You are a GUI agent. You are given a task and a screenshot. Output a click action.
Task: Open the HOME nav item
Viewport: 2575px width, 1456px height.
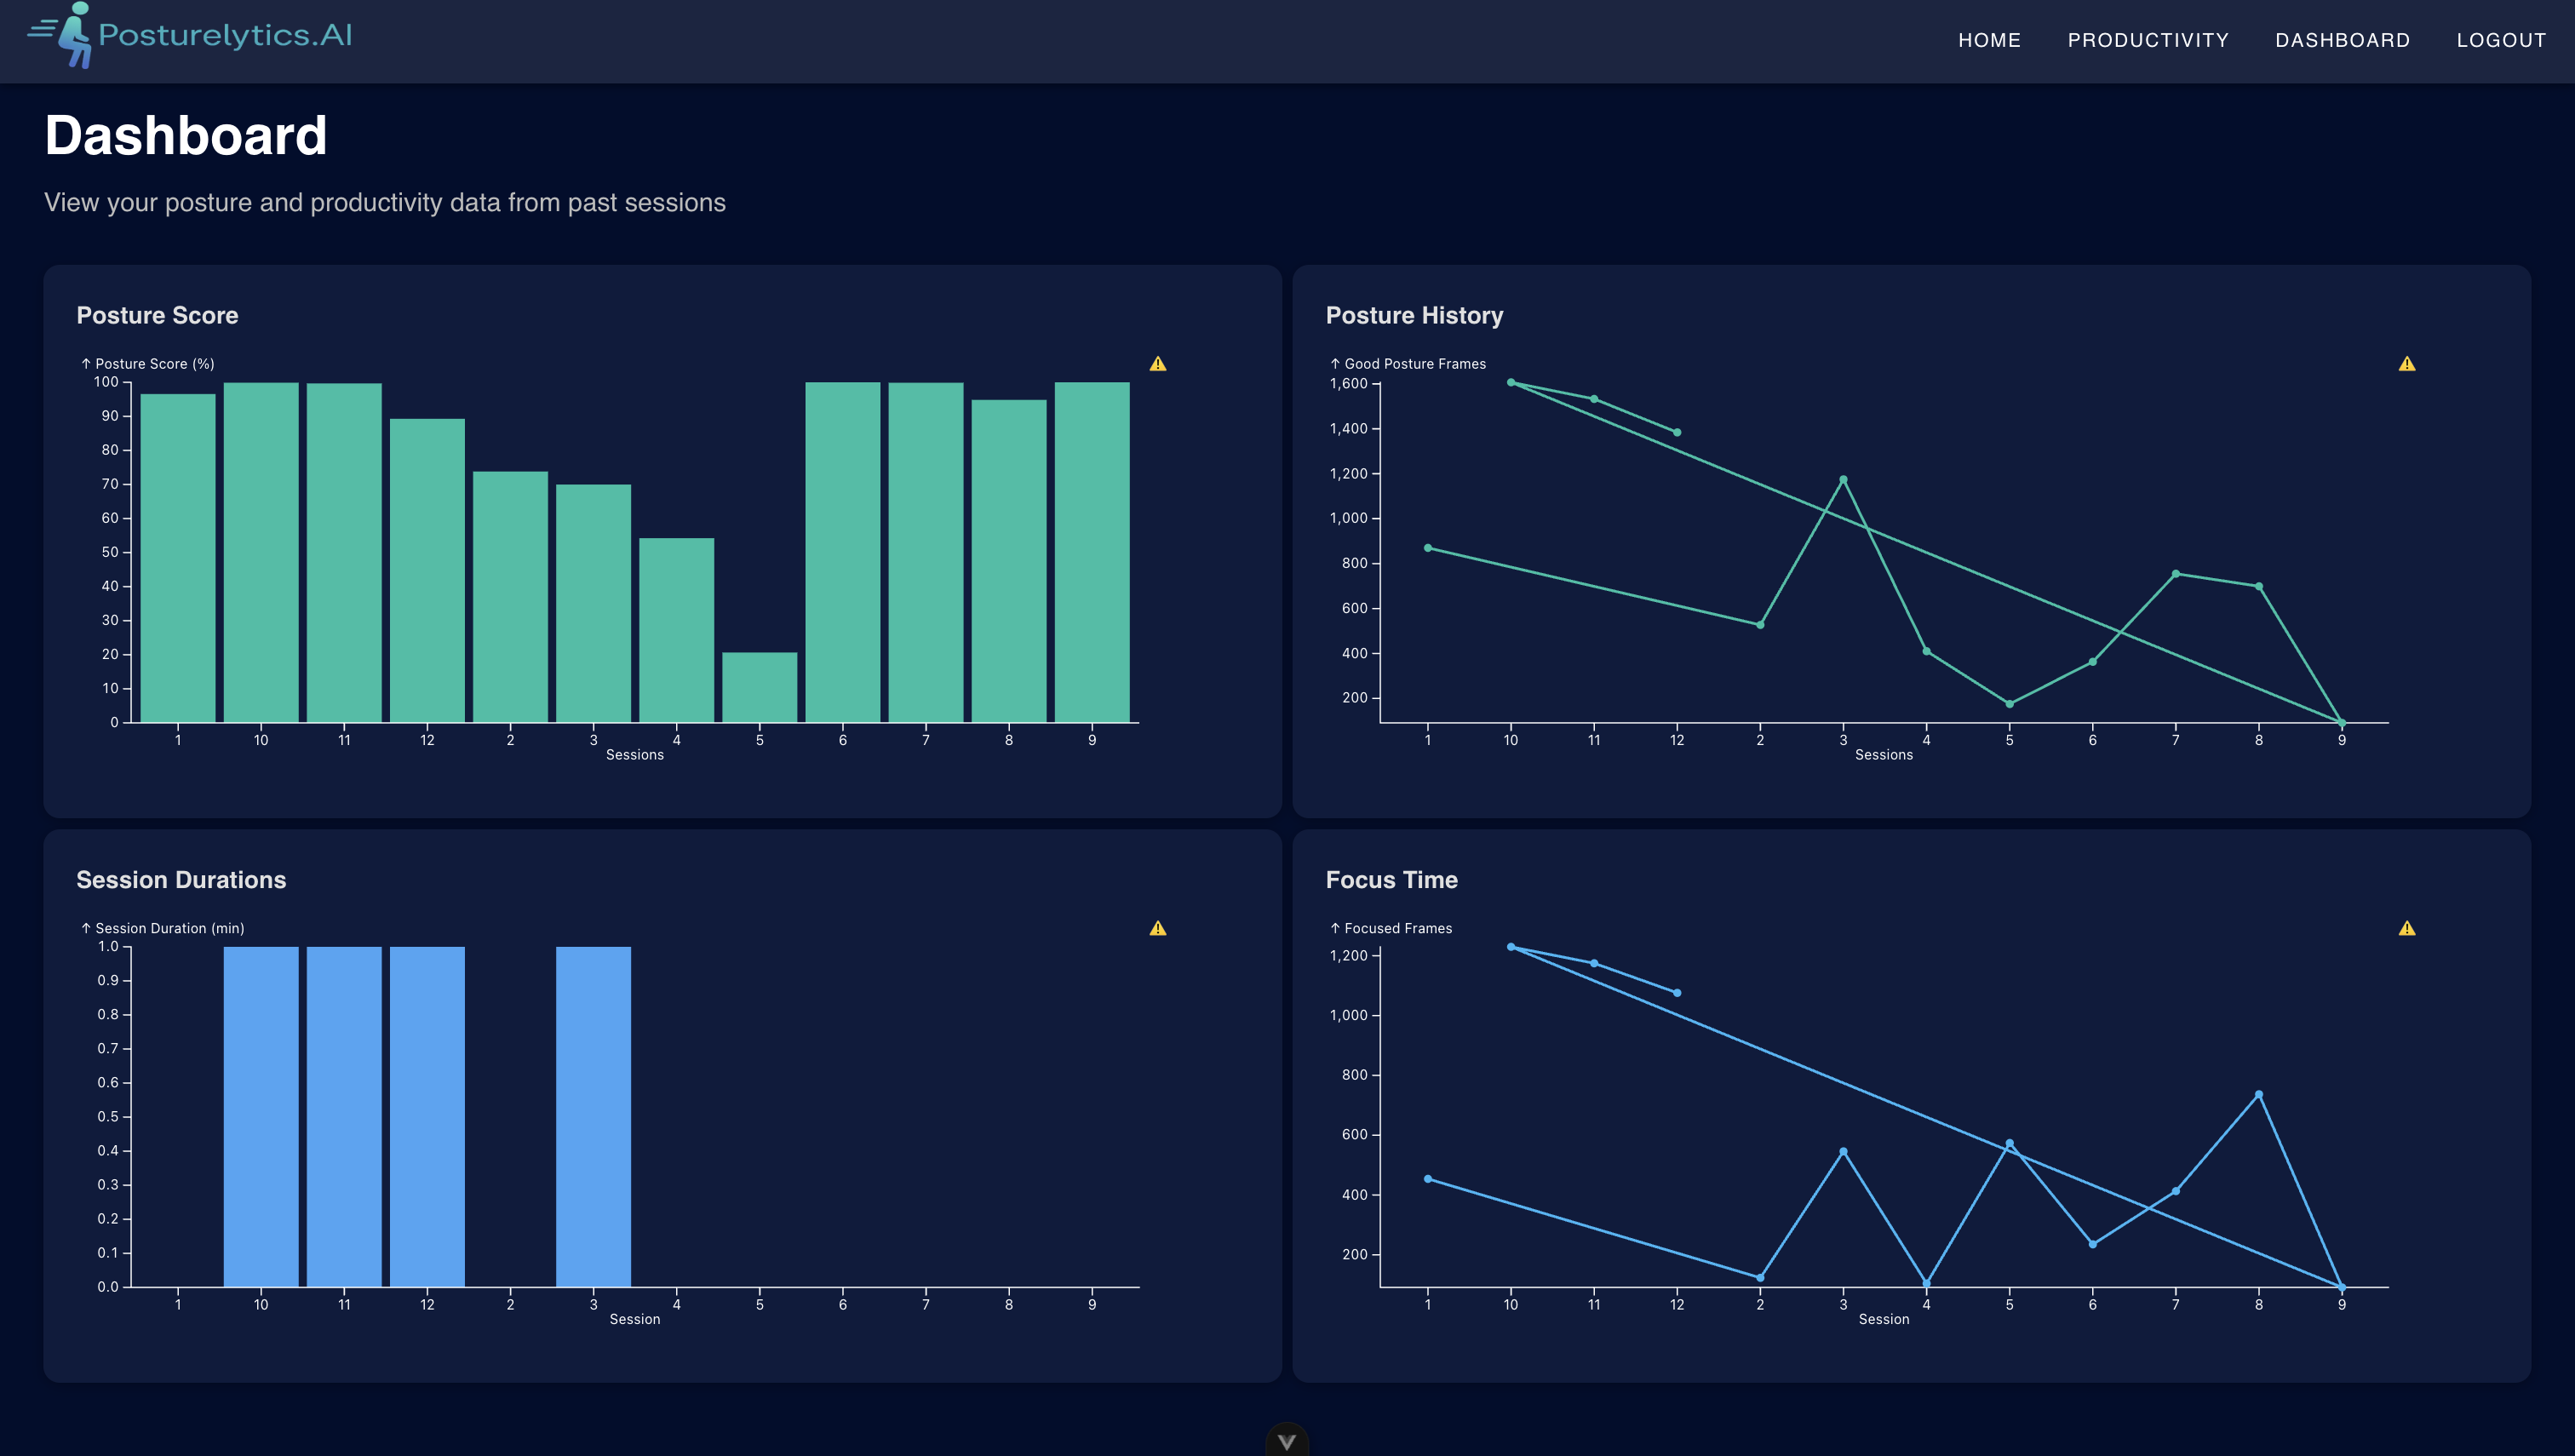coord(1989,40)
